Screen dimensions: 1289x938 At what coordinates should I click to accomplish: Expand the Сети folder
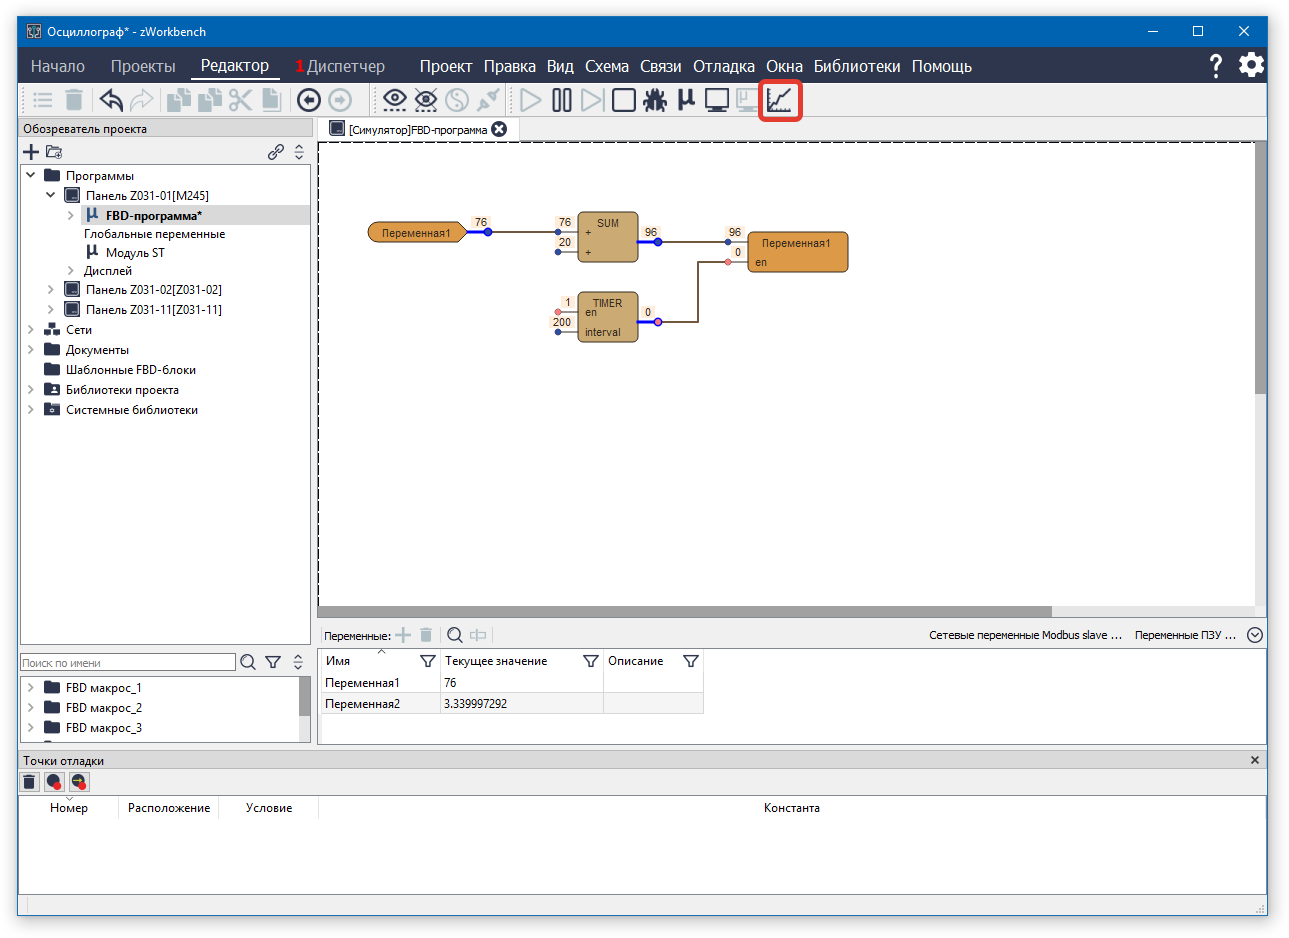(x=31, y=329)
